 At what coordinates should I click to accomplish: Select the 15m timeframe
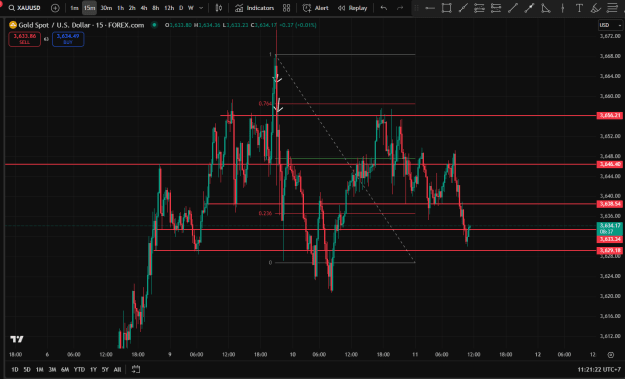89,8
